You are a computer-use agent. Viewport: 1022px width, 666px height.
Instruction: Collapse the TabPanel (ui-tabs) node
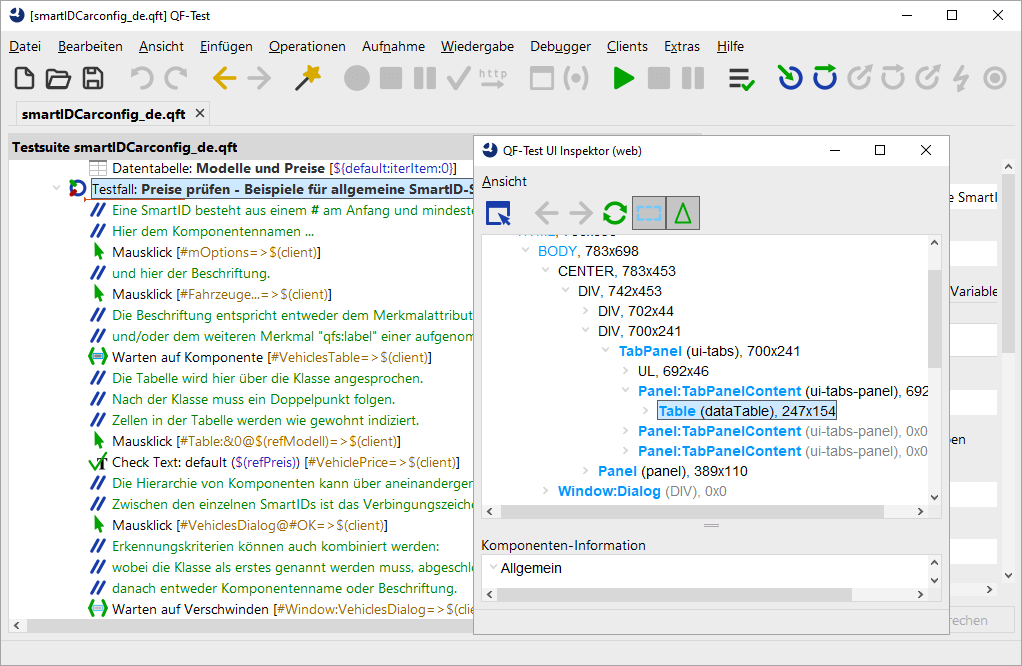pyautogui.click(x=606, y=351)
